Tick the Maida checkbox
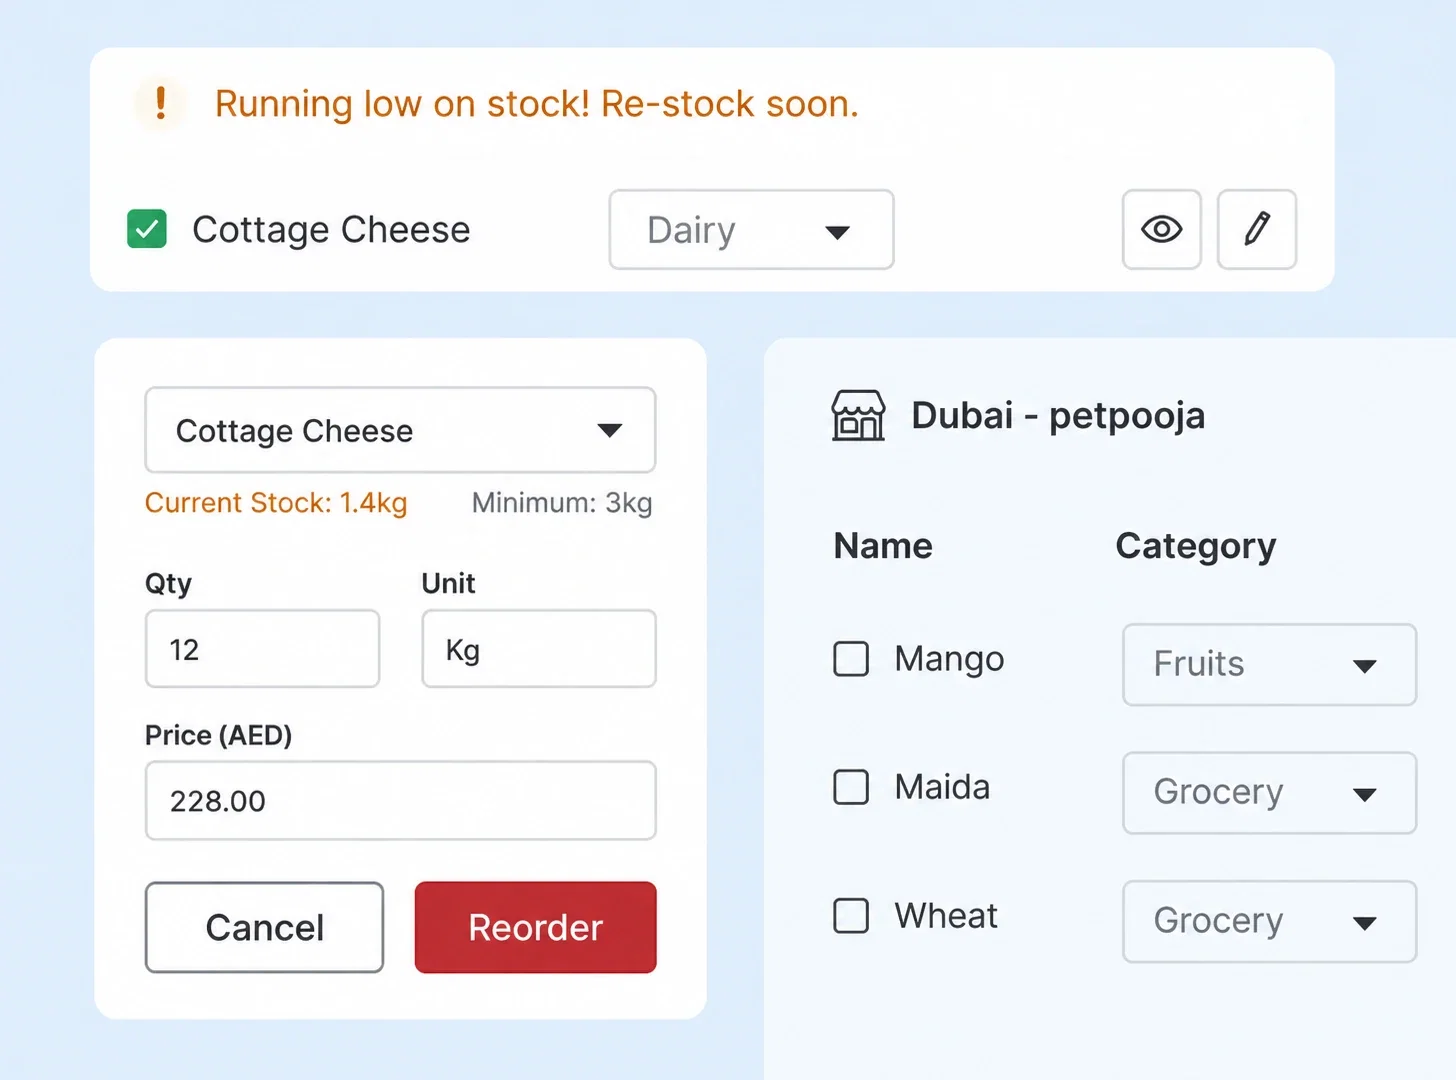Screen dimensions: 1456x1080 point(851,787)
